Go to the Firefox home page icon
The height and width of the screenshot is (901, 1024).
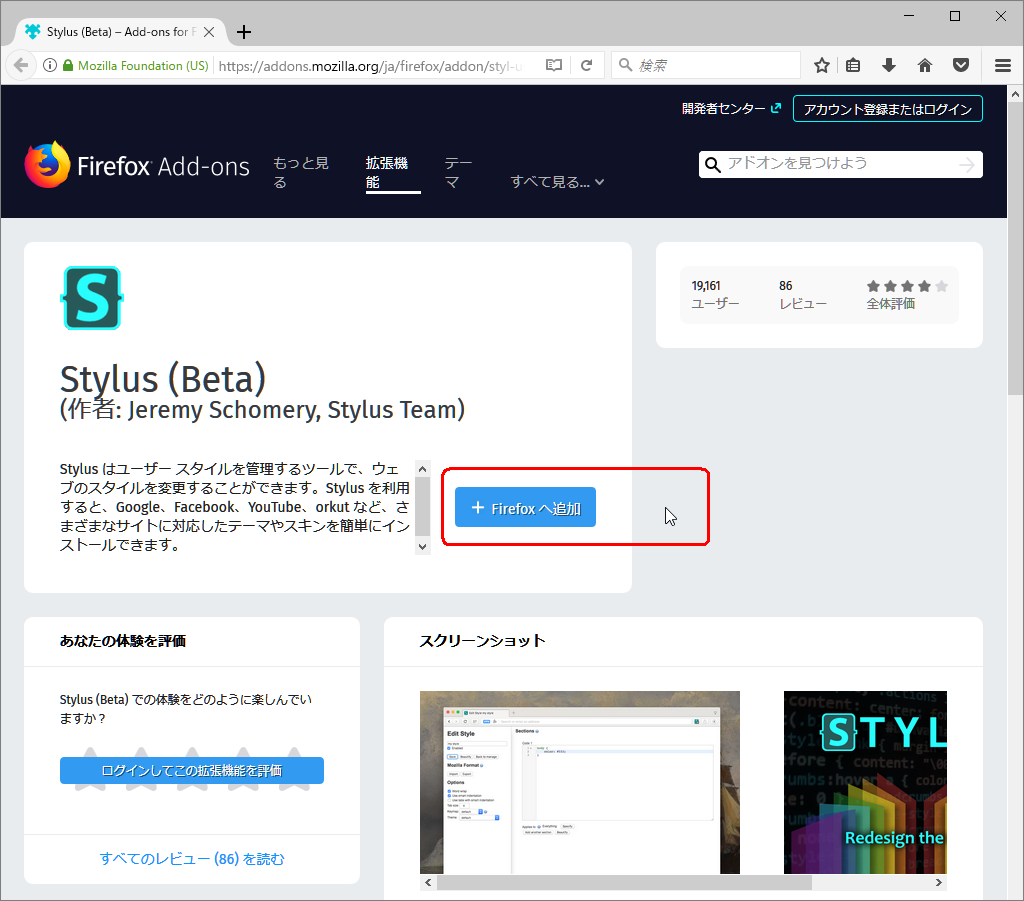pyautogui.click(x=925, y=65)
